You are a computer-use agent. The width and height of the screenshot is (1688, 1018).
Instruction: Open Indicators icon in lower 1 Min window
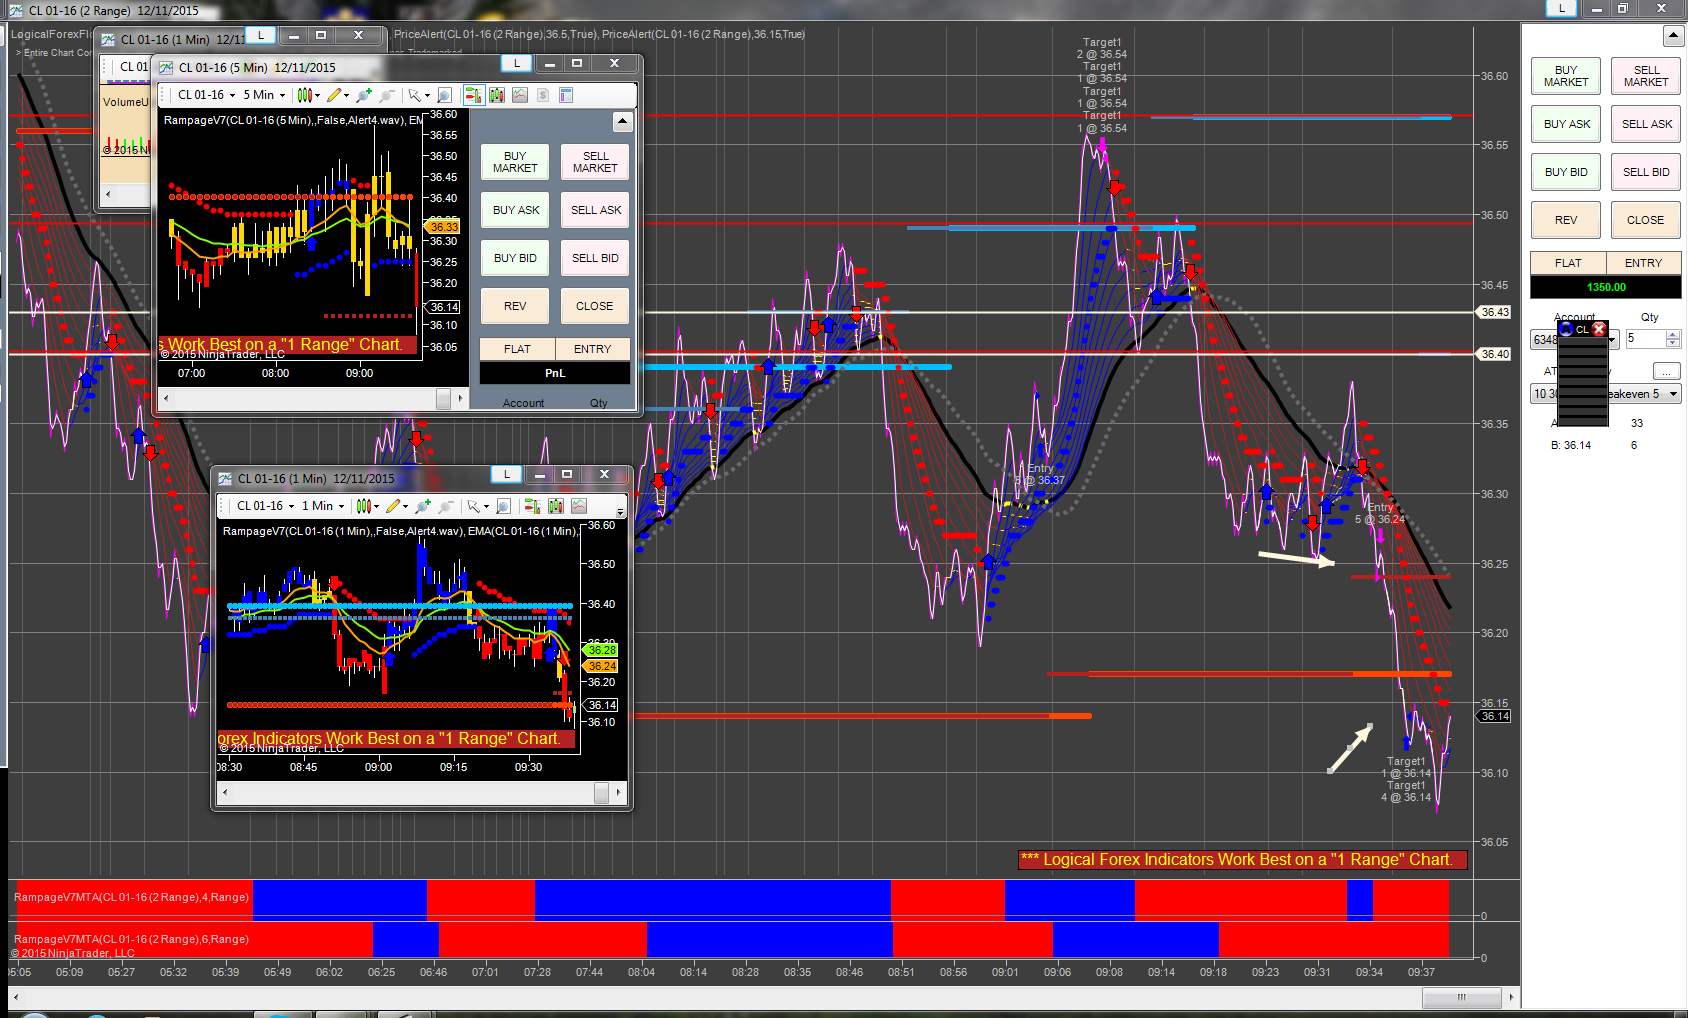(579, 506)
